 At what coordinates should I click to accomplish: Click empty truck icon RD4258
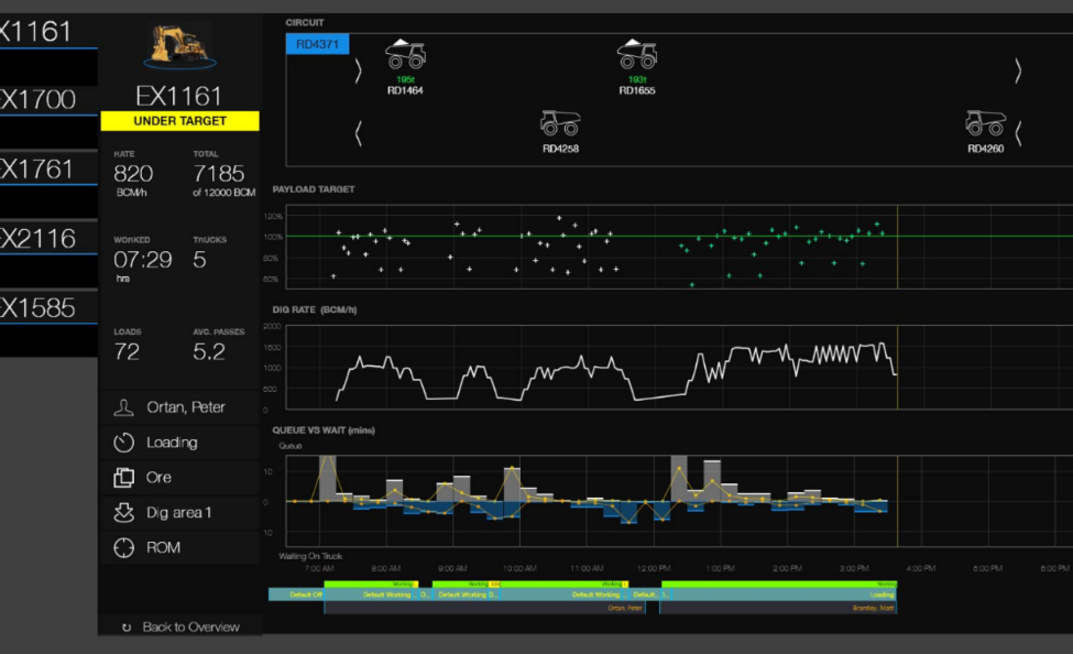(x=560, y=123)
